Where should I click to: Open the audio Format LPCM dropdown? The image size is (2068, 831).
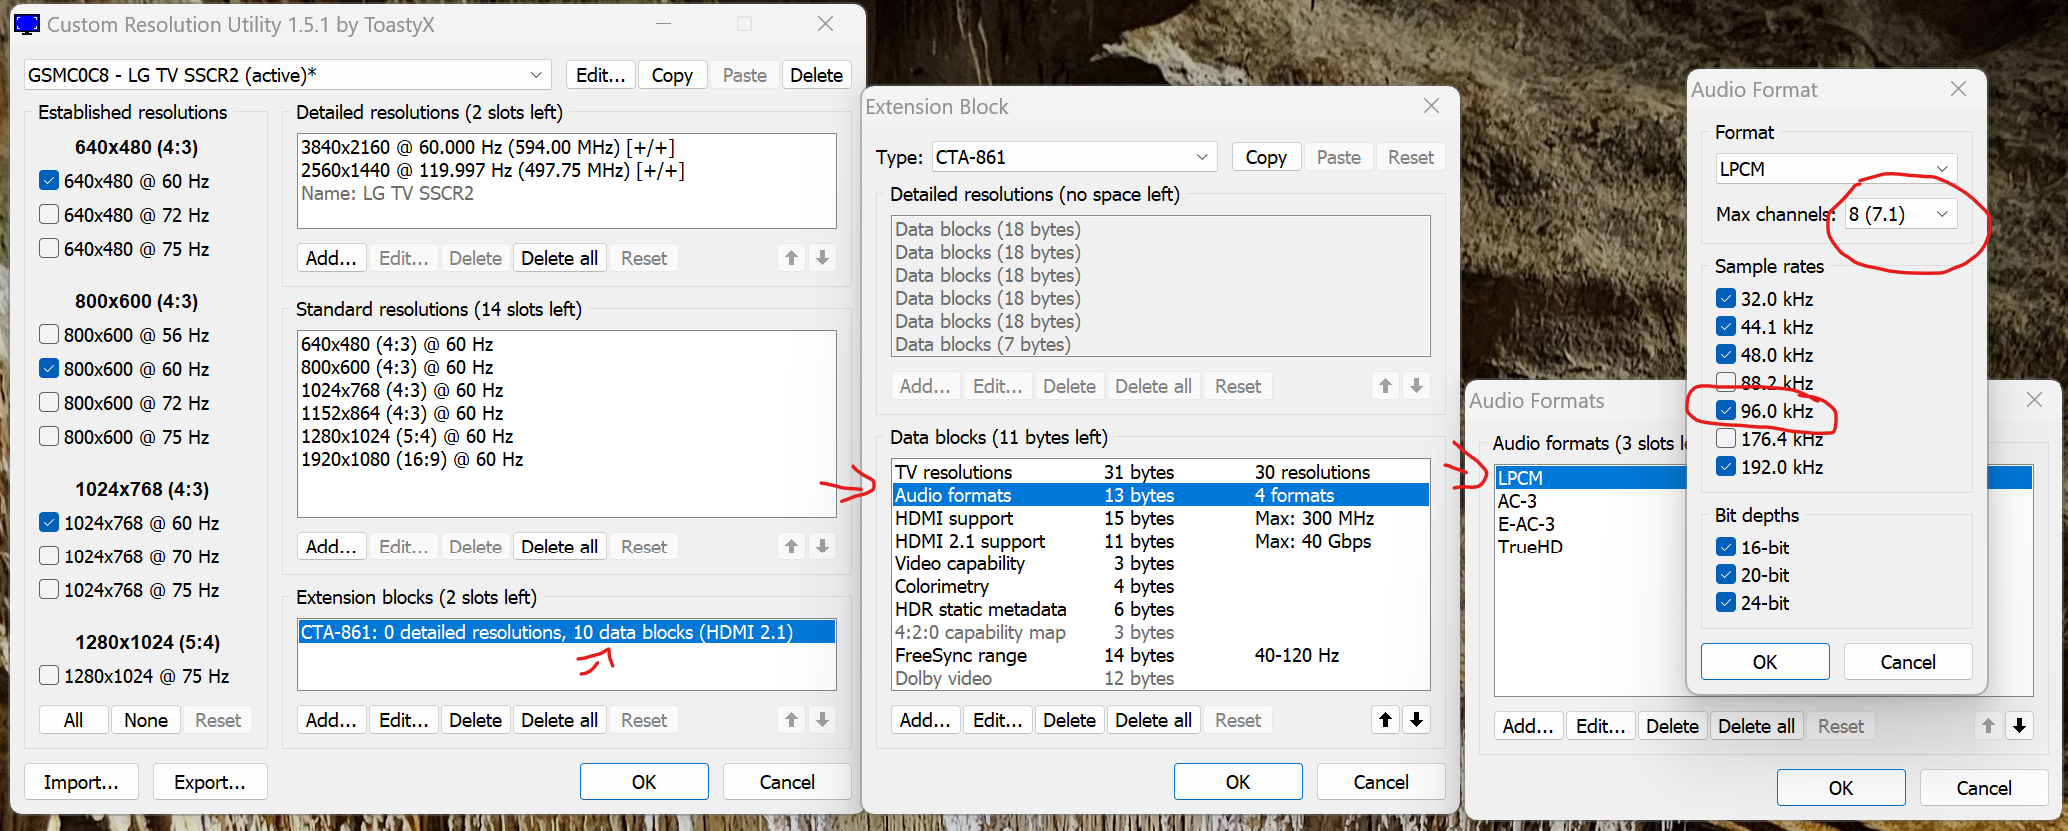click(1836, 169)
